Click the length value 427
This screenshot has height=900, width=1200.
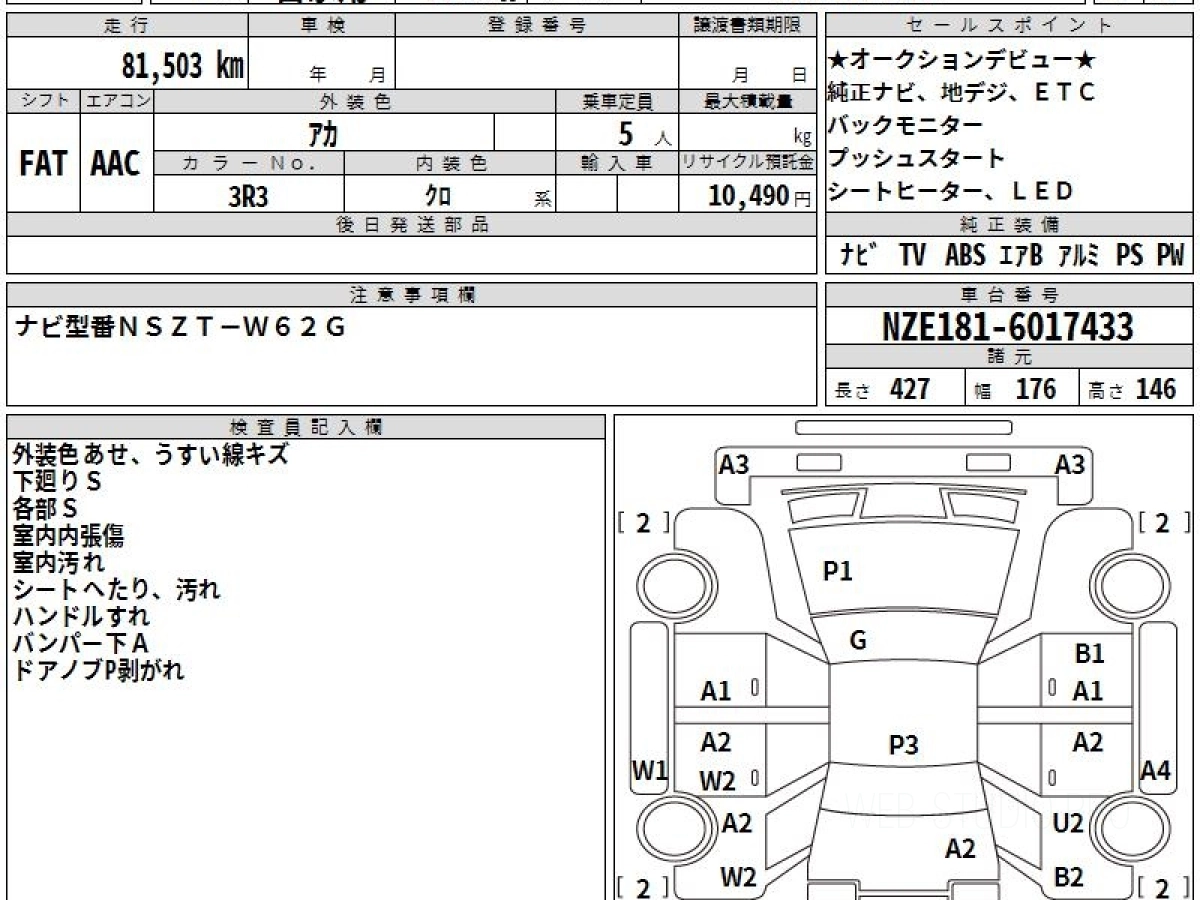(x=910, y=389)
